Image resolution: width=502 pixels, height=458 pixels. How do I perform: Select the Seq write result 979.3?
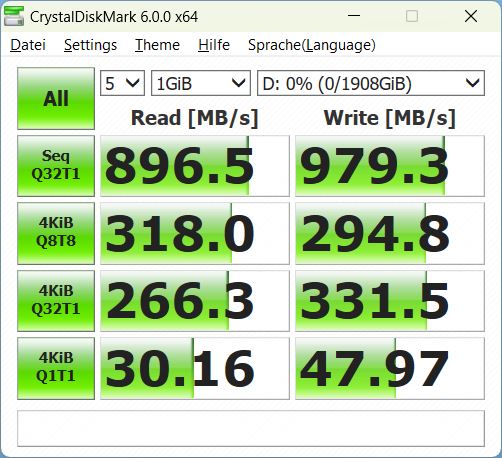coord(390,166)
